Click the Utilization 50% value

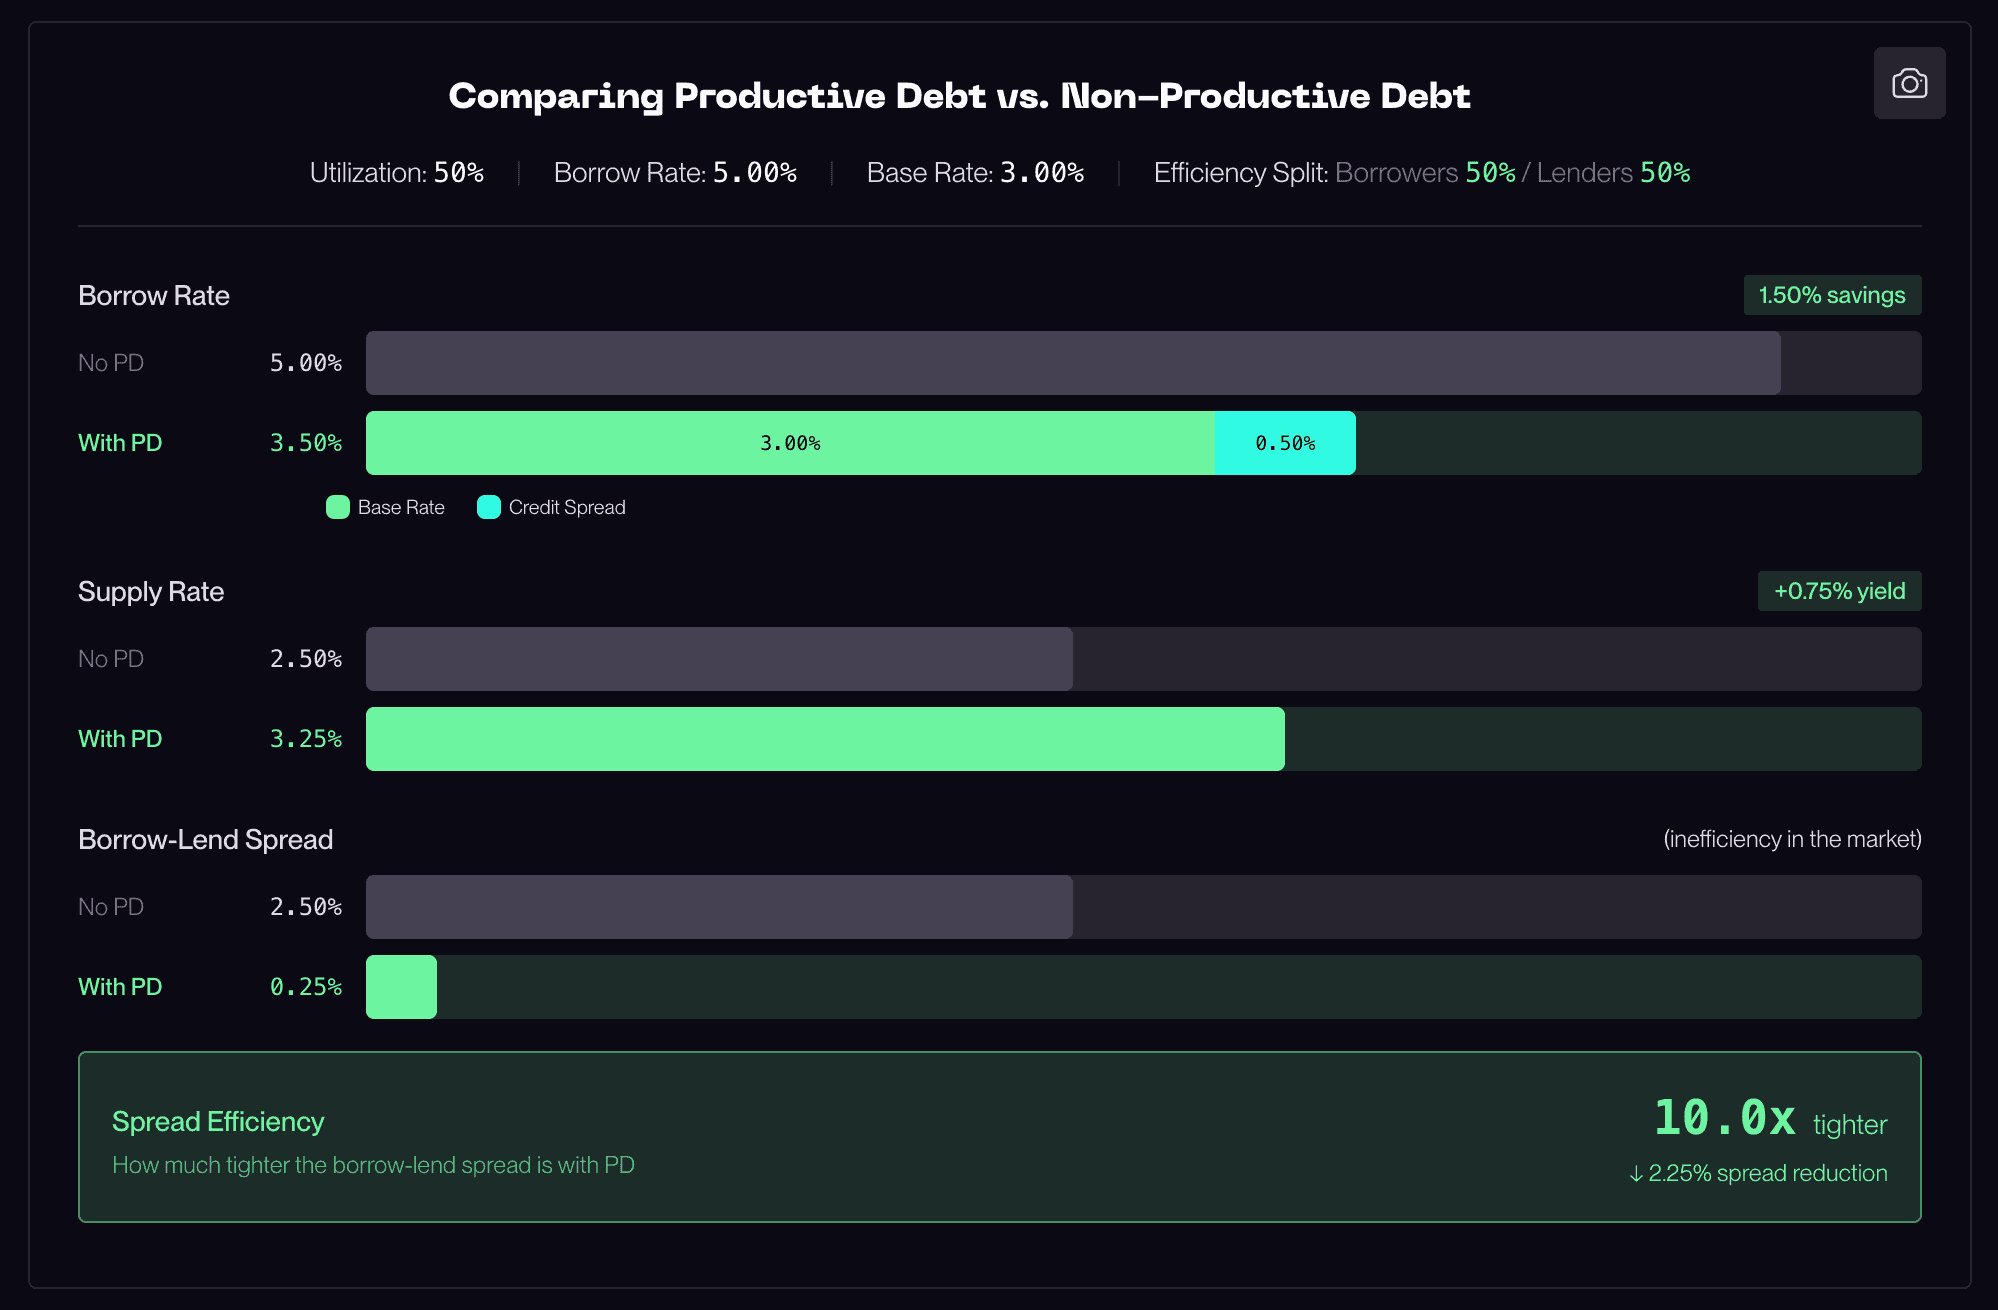click(459, 173)
